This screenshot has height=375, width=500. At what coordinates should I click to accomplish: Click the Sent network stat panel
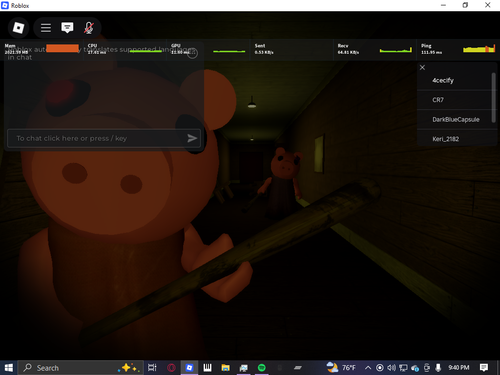(x=291, y=50)
